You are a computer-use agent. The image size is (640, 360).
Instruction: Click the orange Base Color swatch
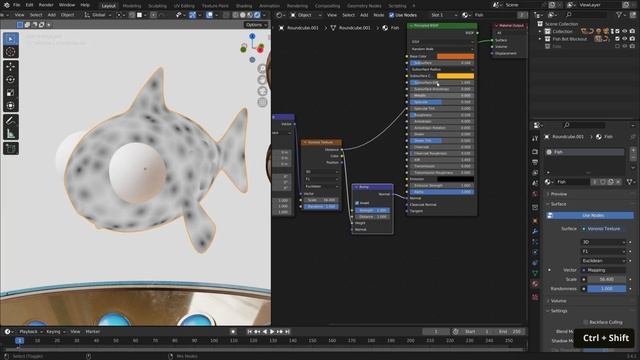pyautogui.click(x=455, y=56)
